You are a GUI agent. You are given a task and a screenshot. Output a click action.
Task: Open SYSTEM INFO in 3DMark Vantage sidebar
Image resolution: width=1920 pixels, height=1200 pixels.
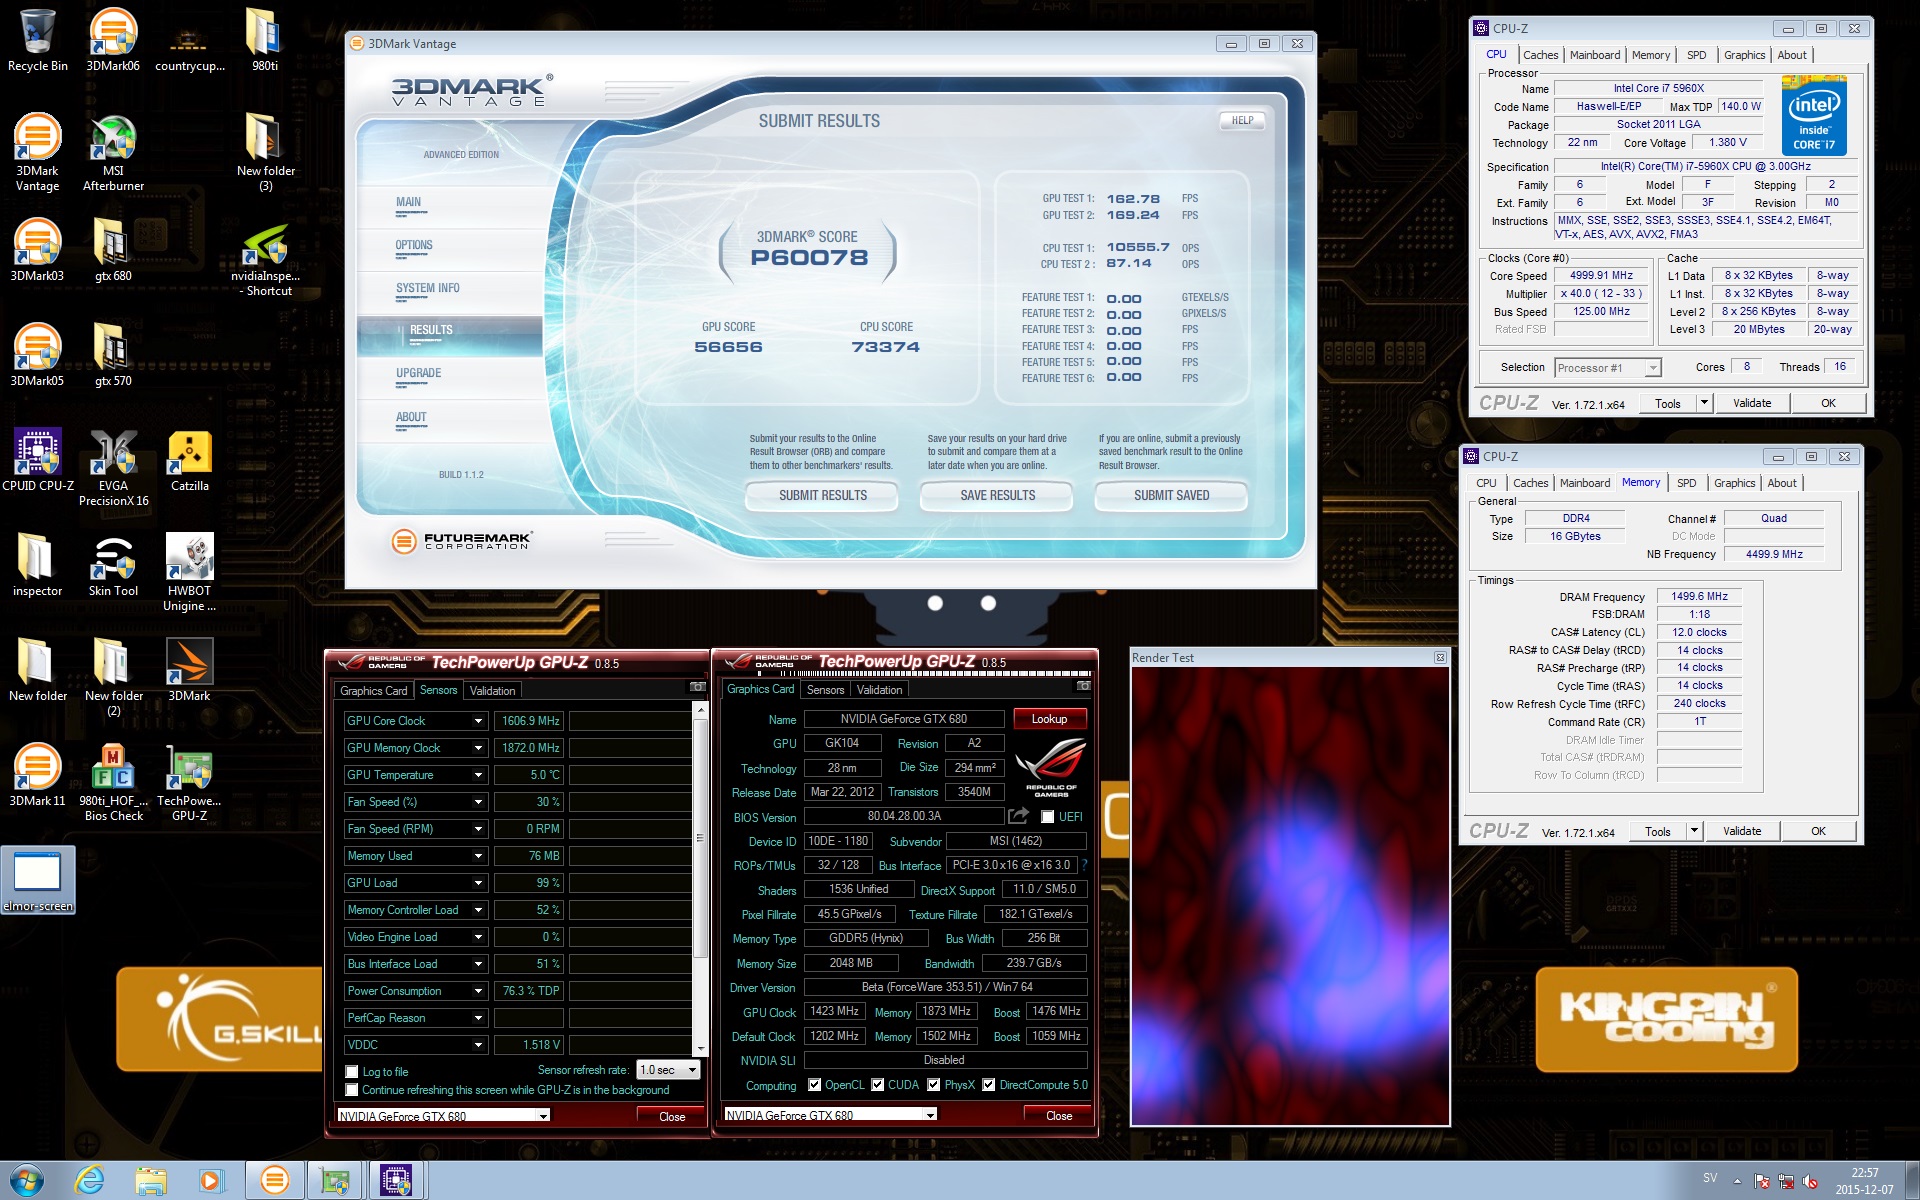coord(428,289)
